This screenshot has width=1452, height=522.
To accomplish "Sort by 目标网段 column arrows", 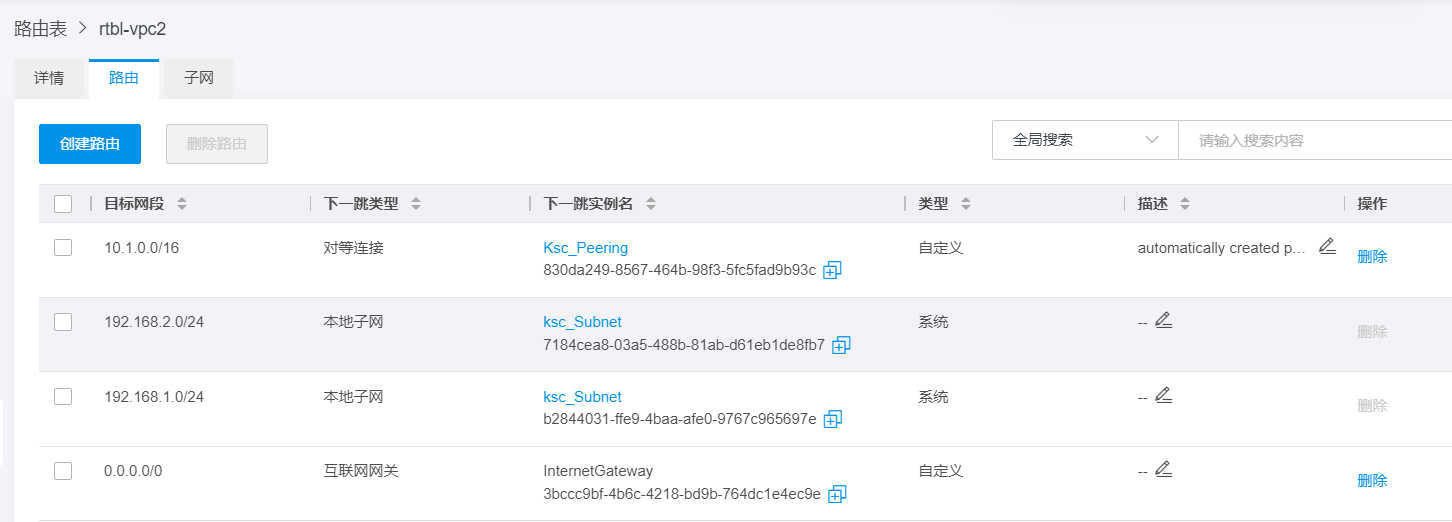I will click(181, 204).
